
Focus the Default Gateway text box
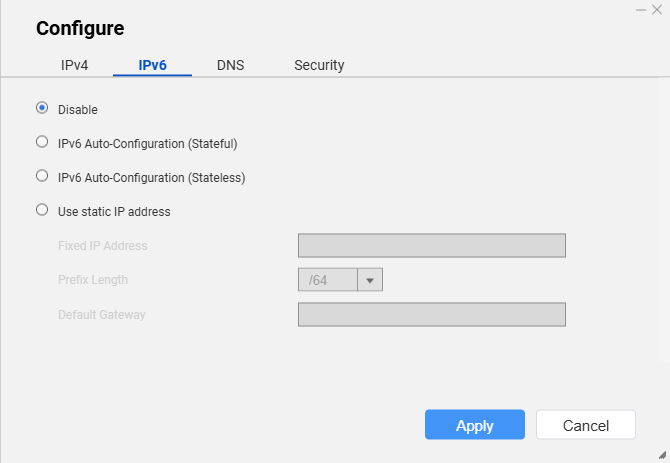point(432,315)
